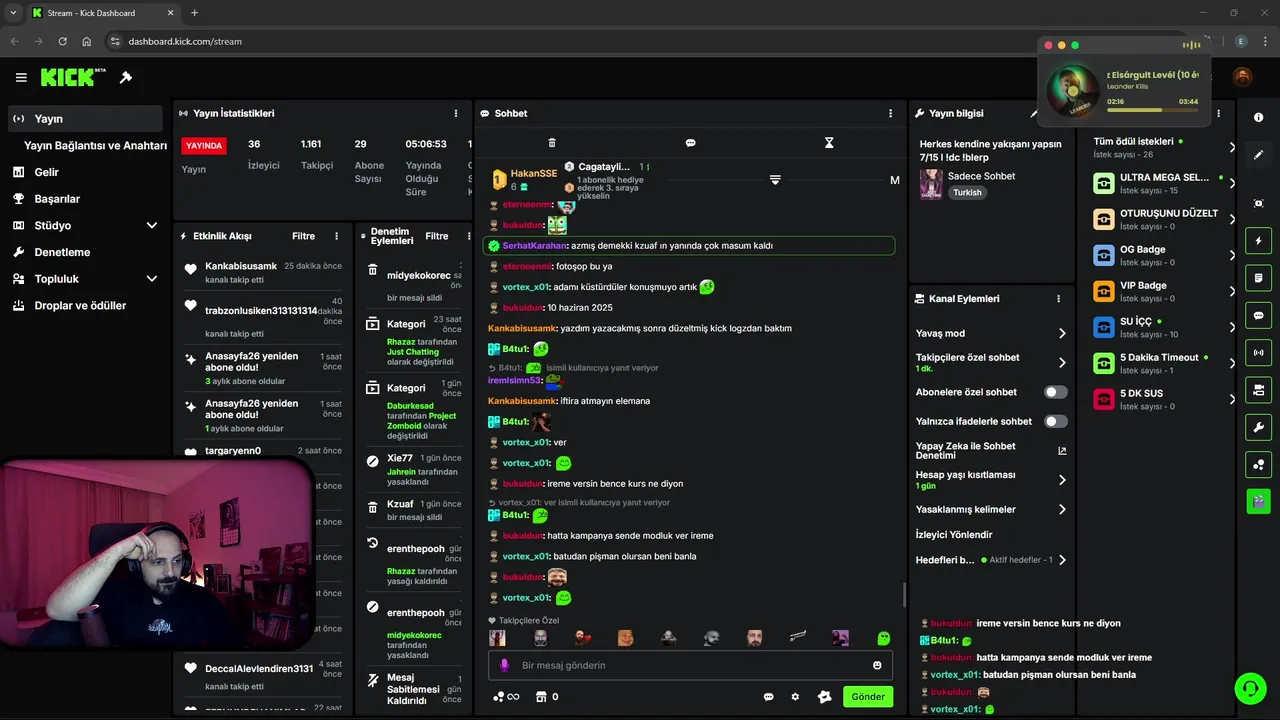Click the chat icon in the right sidebar

[x=1258, y=315]
